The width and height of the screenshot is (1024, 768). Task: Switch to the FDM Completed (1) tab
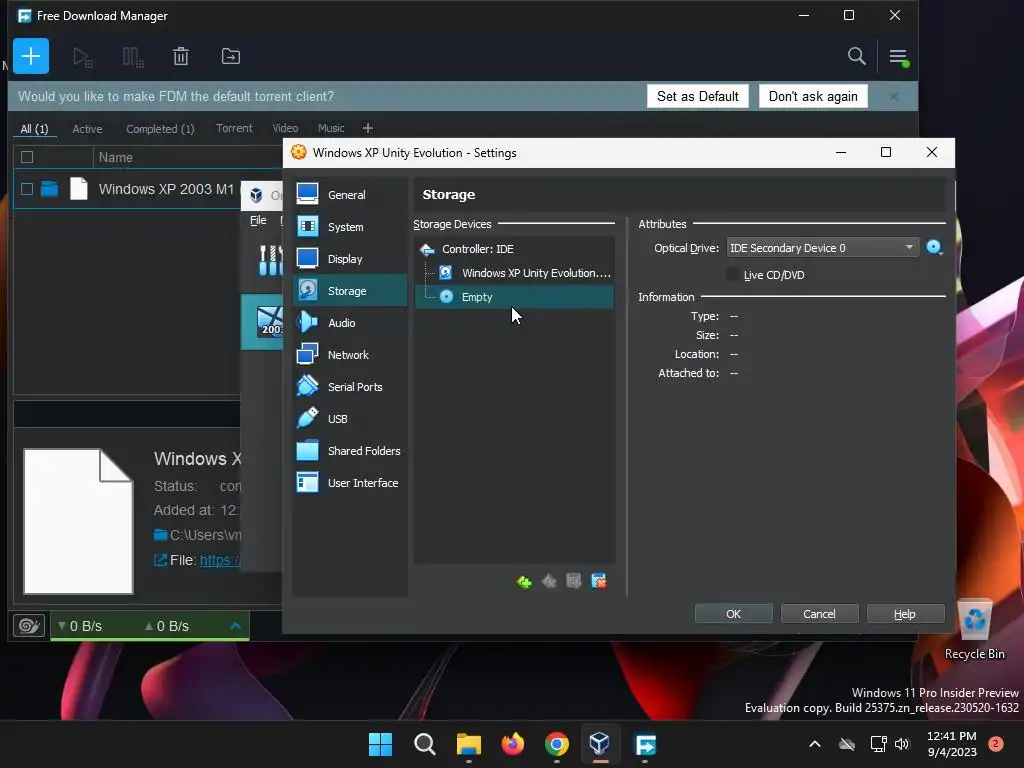pos(160,129)
